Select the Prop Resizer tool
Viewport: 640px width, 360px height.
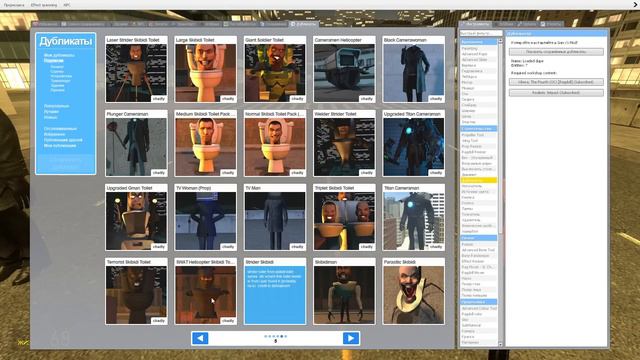[x=478, y=146]
